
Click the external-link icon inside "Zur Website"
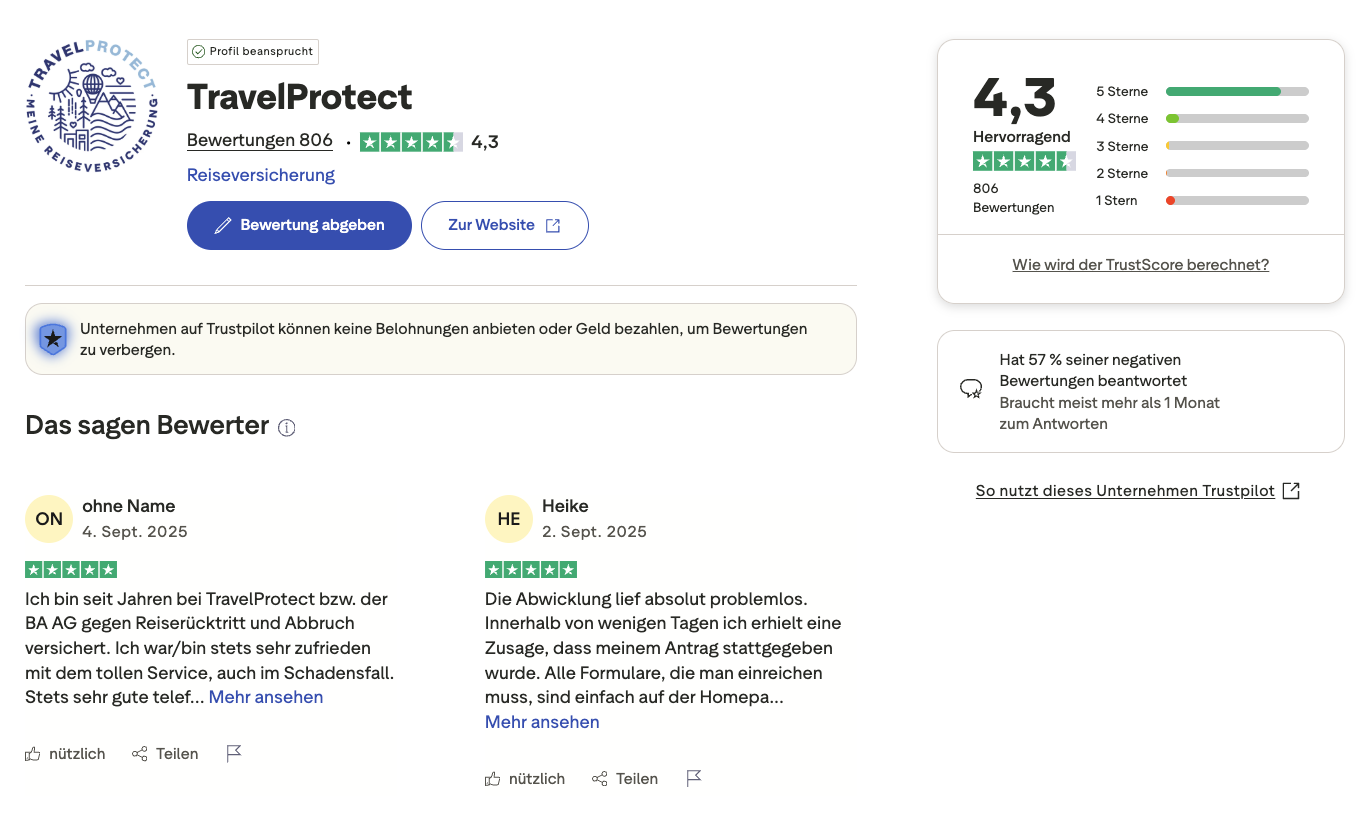click(x=553, y=225)
